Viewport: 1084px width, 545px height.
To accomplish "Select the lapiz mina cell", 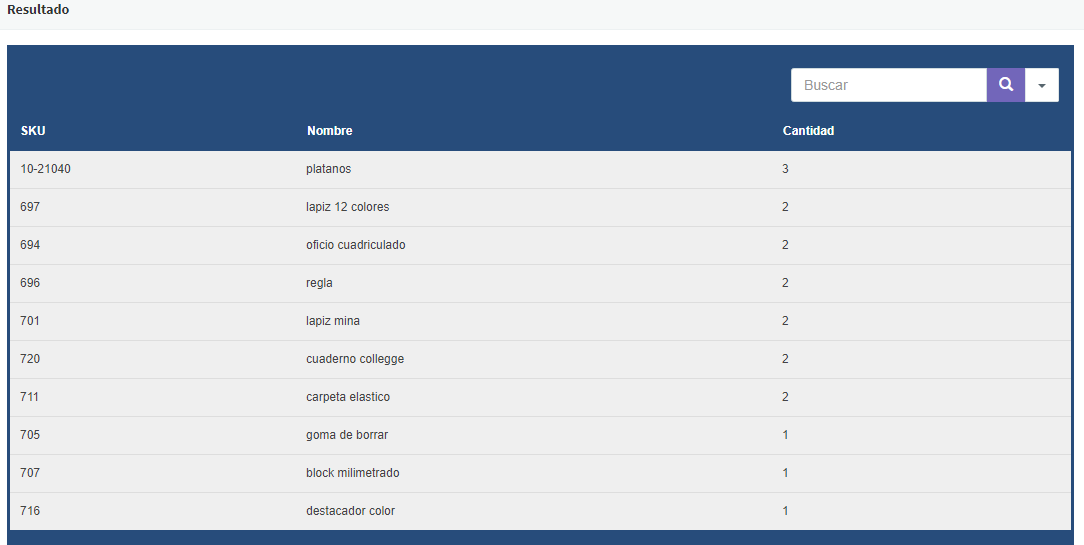I will (x=333, y=321).
